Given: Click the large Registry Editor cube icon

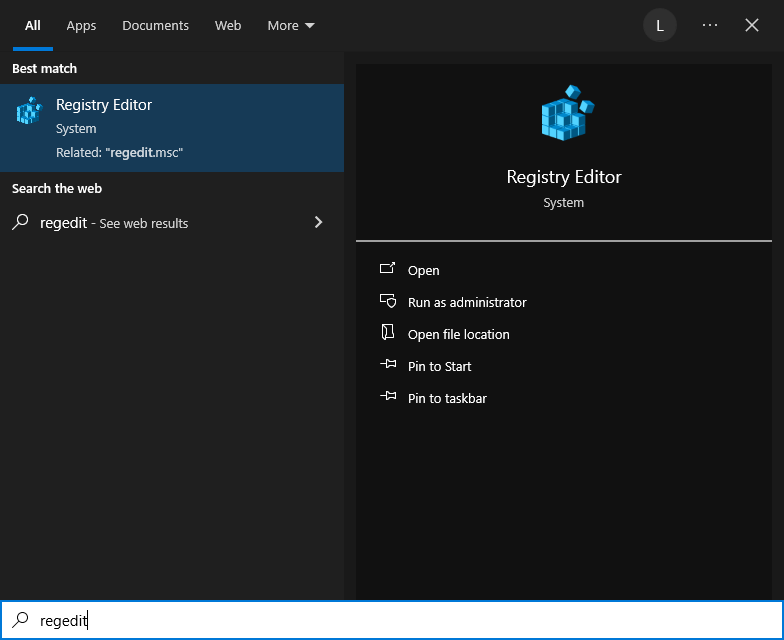Looking at the screenshot, I should click(x=568, y=113).
